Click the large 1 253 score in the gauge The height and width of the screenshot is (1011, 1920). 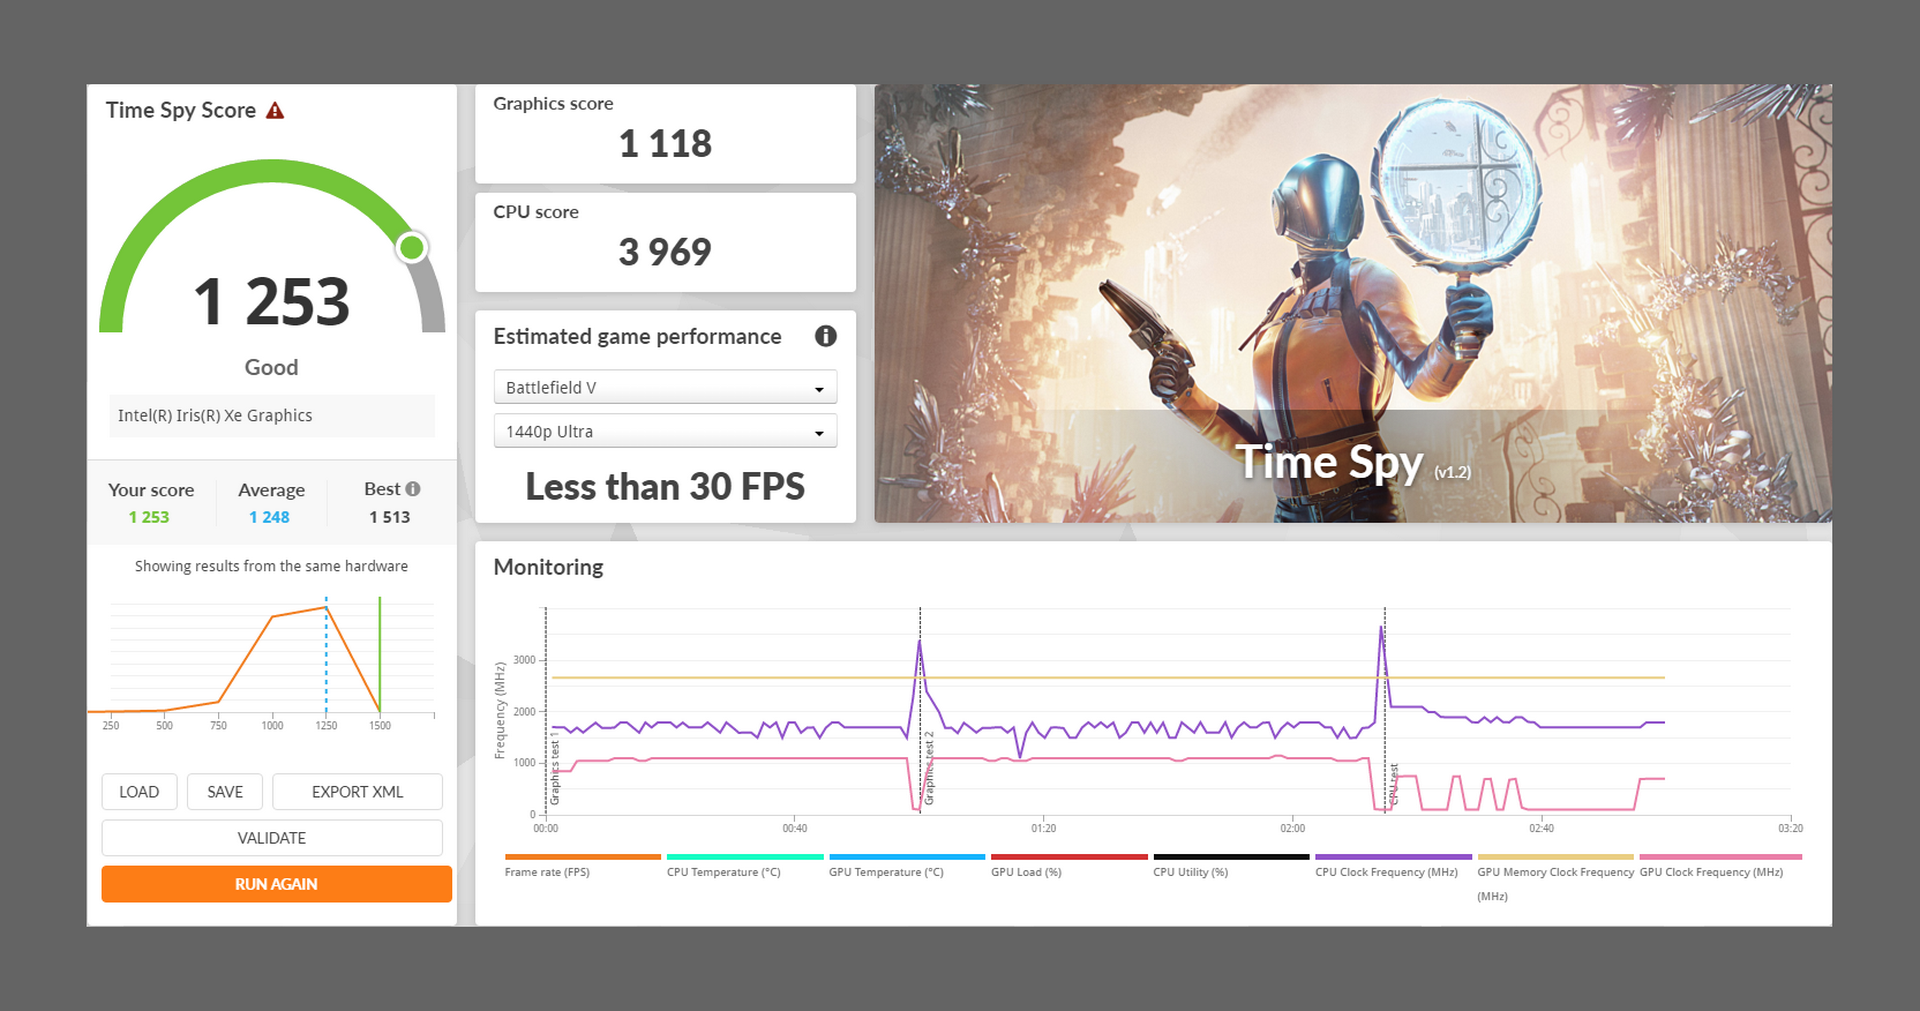(x=272, y=302)
